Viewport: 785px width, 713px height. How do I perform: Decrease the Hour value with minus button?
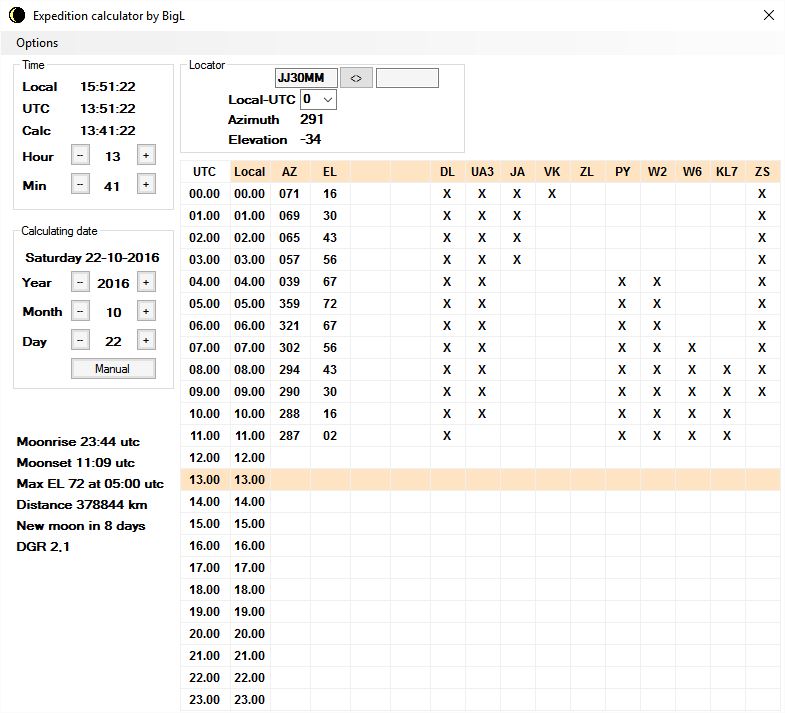(x=81, y=155)
